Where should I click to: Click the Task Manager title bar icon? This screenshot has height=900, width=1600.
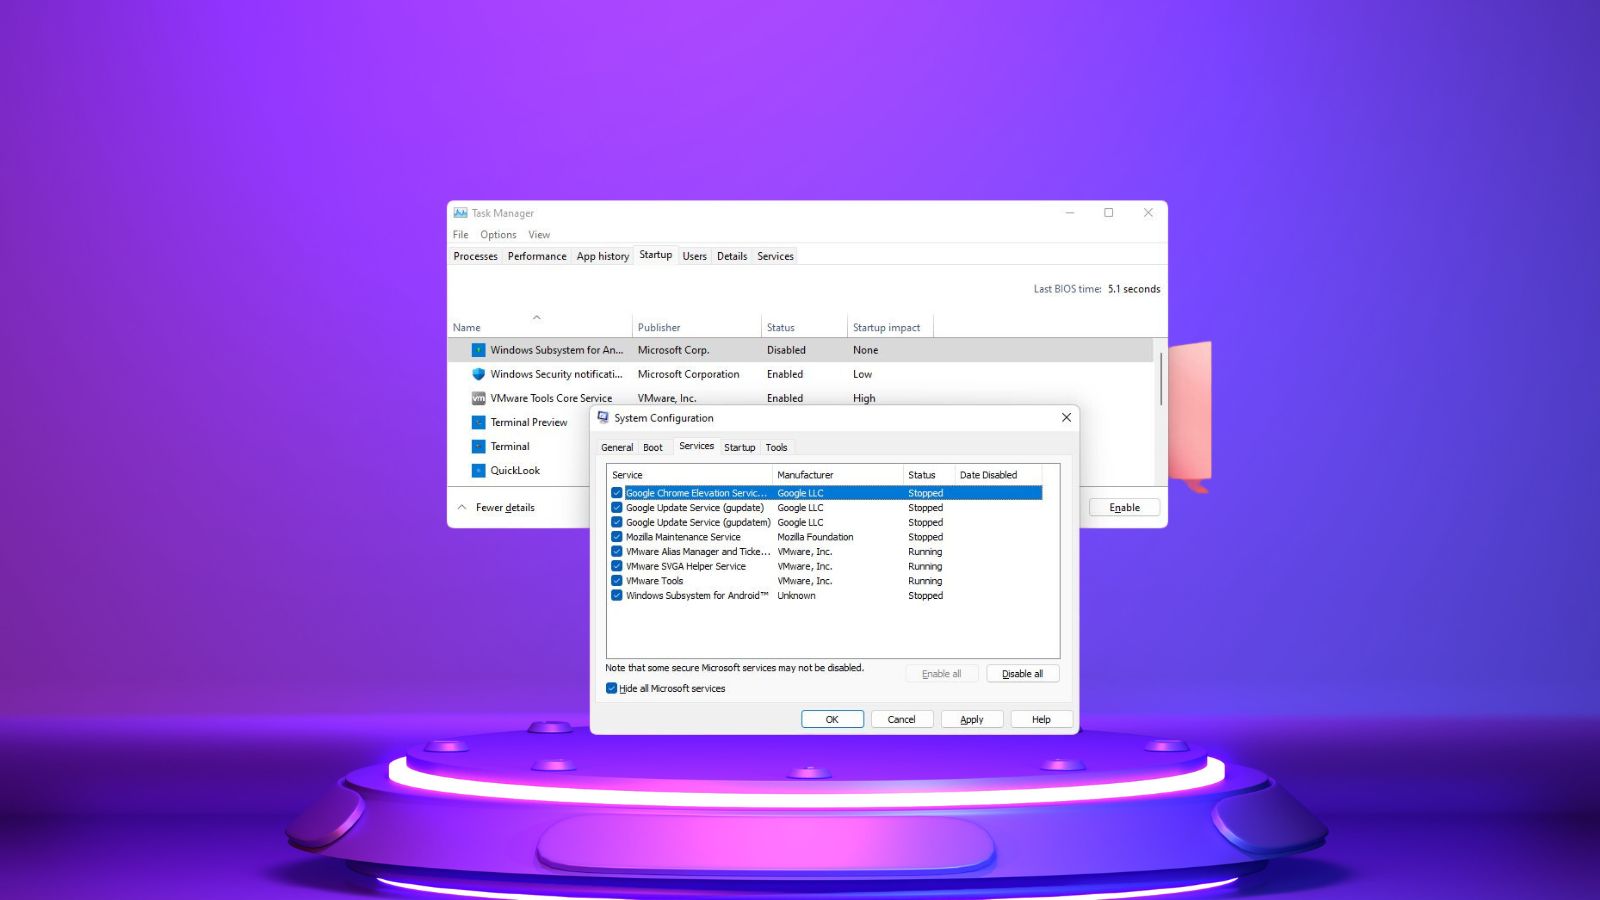click(460, 213)
